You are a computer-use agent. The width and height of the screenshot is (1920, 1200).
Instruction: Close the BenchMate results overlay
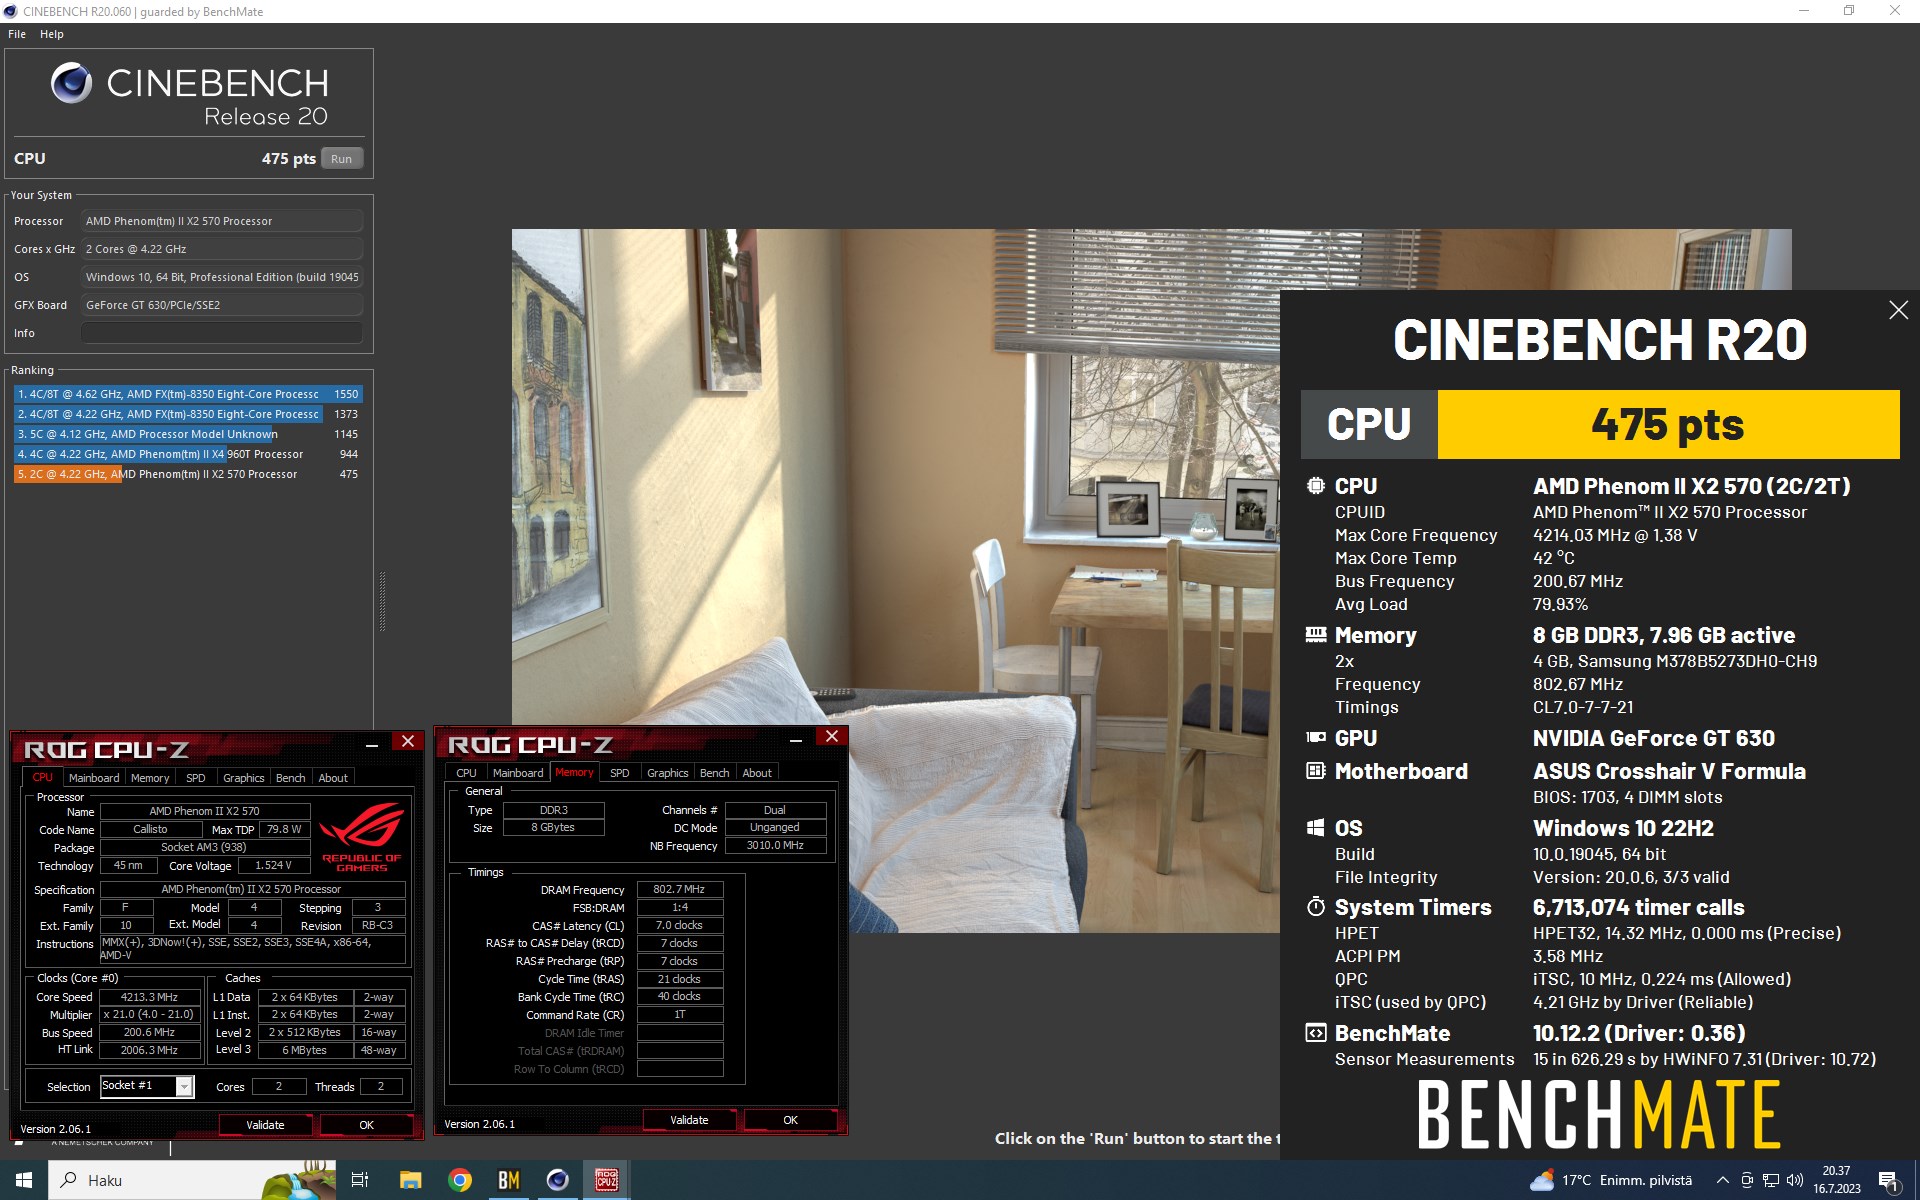pos(1898,310)
